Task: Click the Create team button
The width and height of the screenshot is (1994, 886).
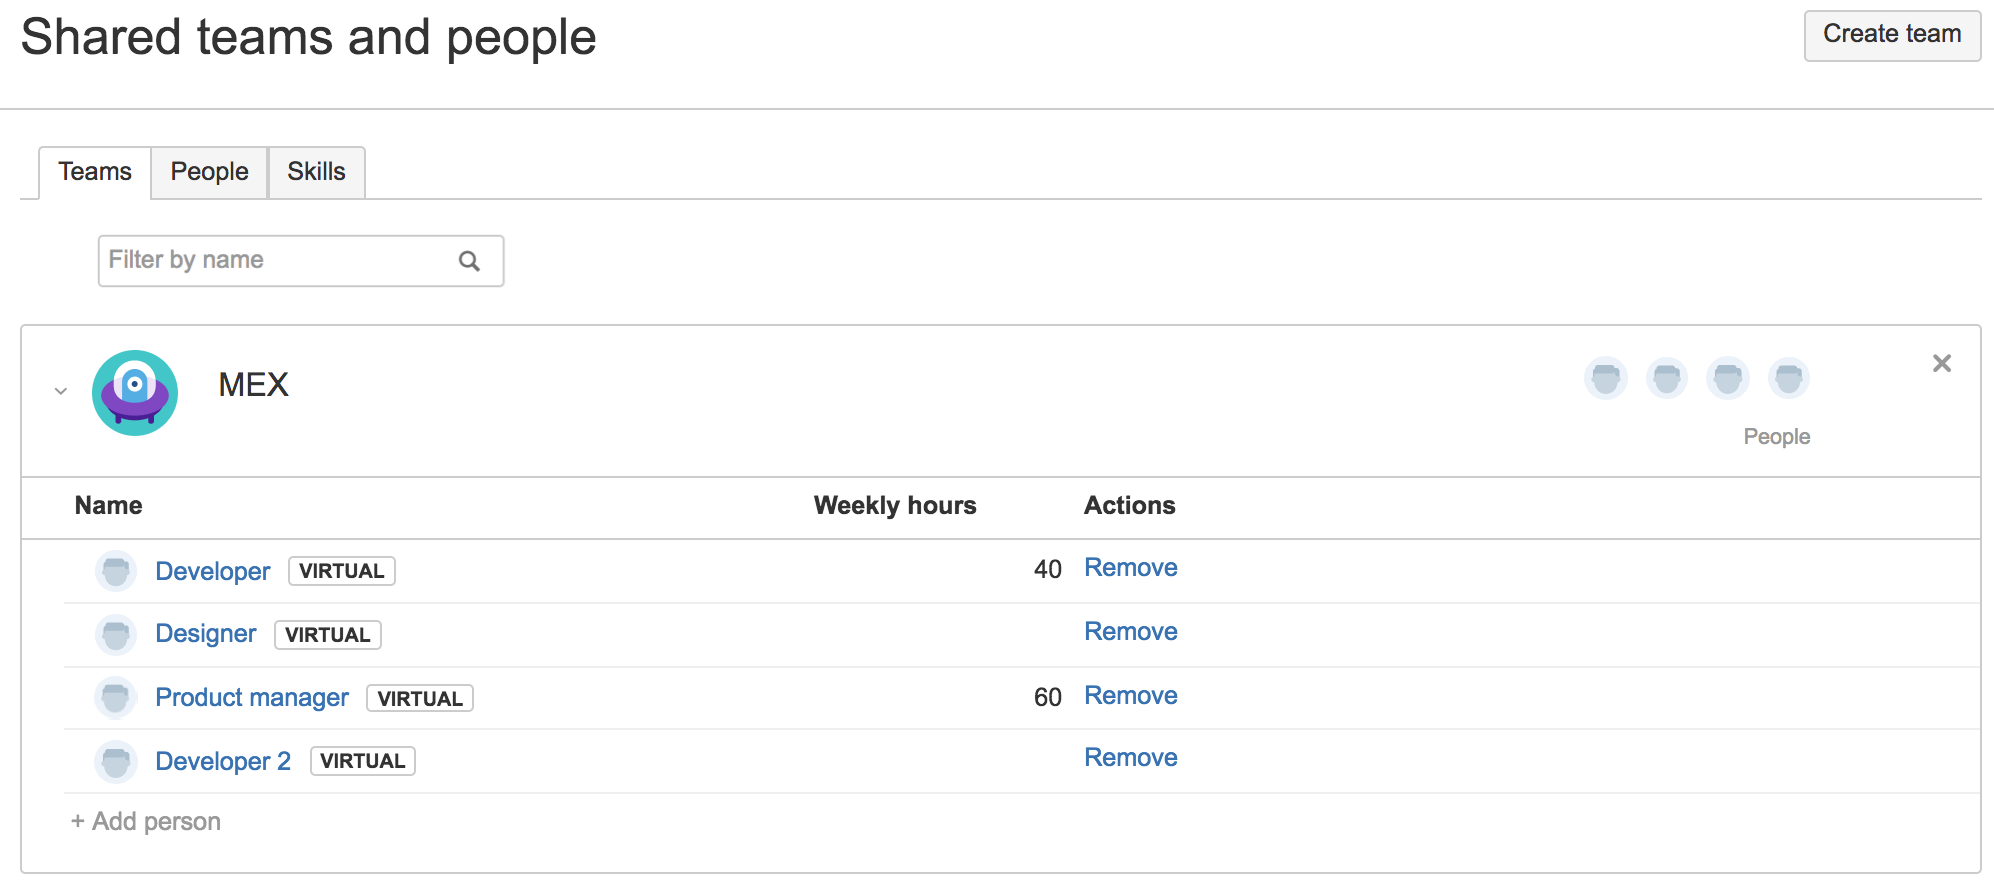Action: (1892, 35)
